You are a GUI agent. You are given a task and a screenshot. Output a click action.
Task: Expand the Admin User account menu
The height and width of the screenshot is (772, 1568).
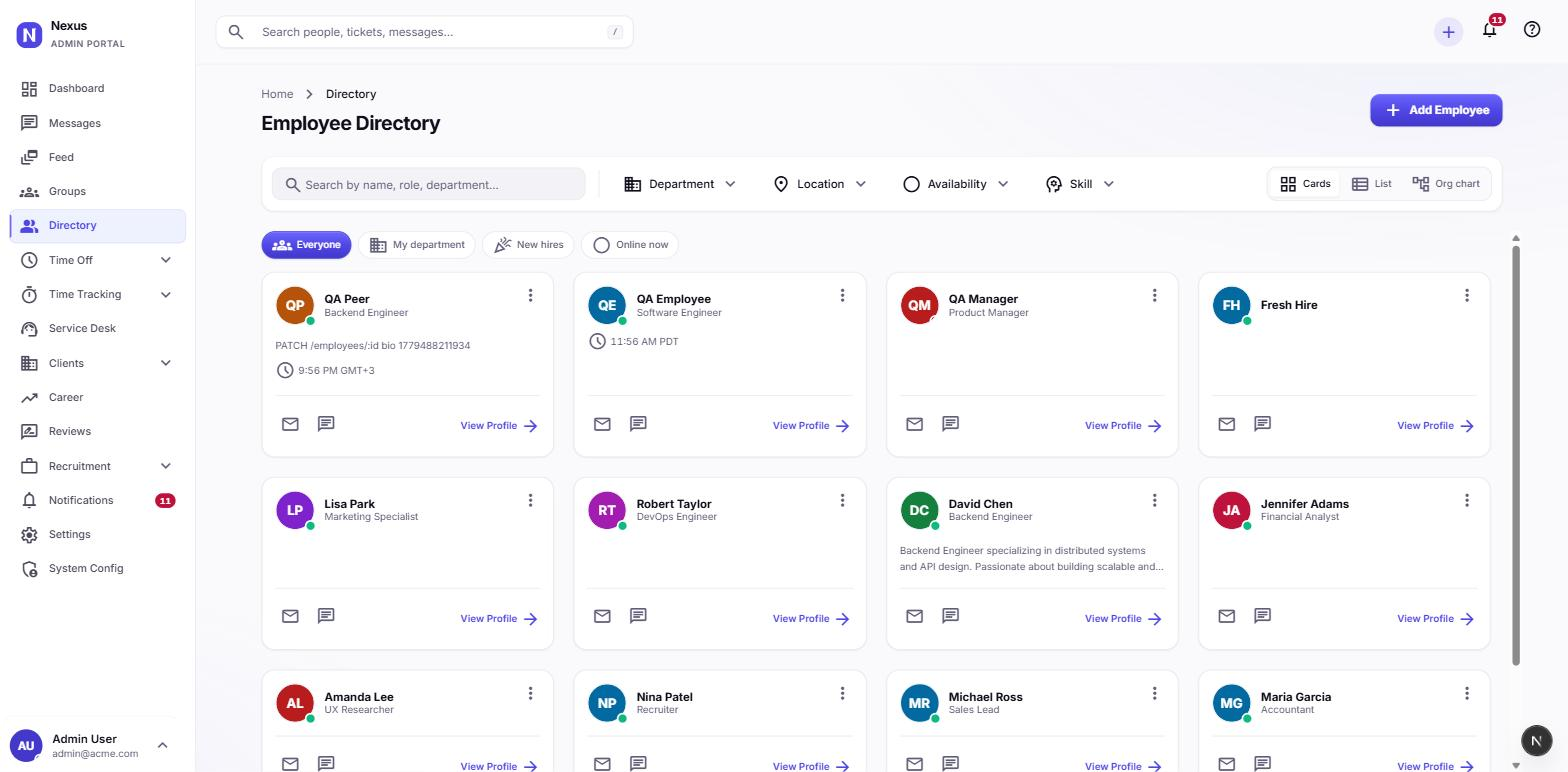(x=163, y=745)
